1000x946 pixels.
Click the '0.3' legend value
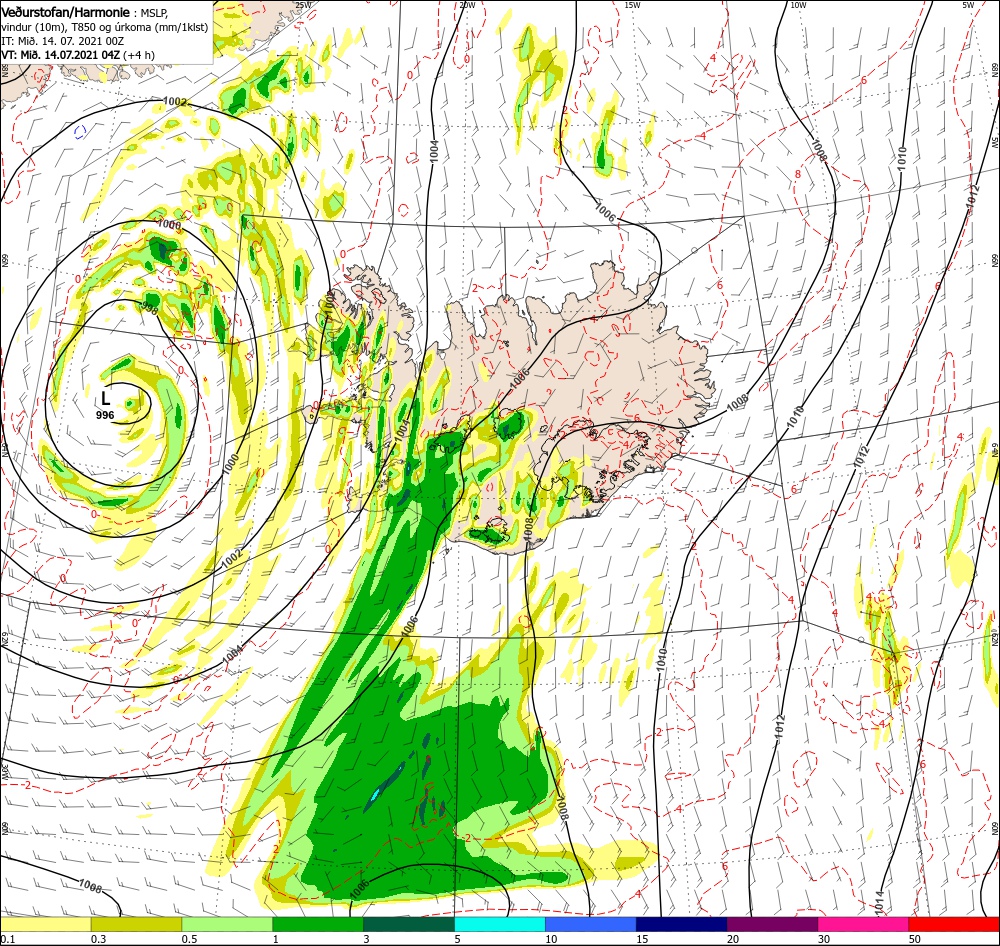[x=98, y=939]
